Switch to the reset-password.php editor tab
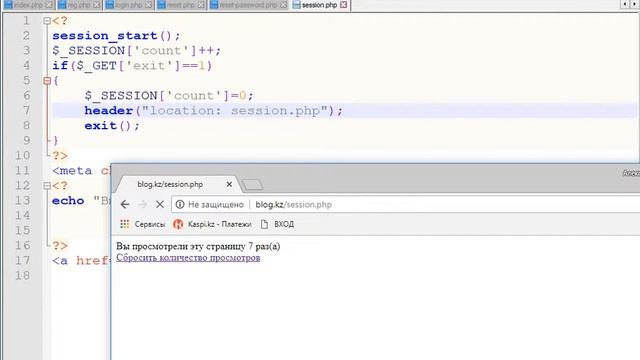 [248, 5]
